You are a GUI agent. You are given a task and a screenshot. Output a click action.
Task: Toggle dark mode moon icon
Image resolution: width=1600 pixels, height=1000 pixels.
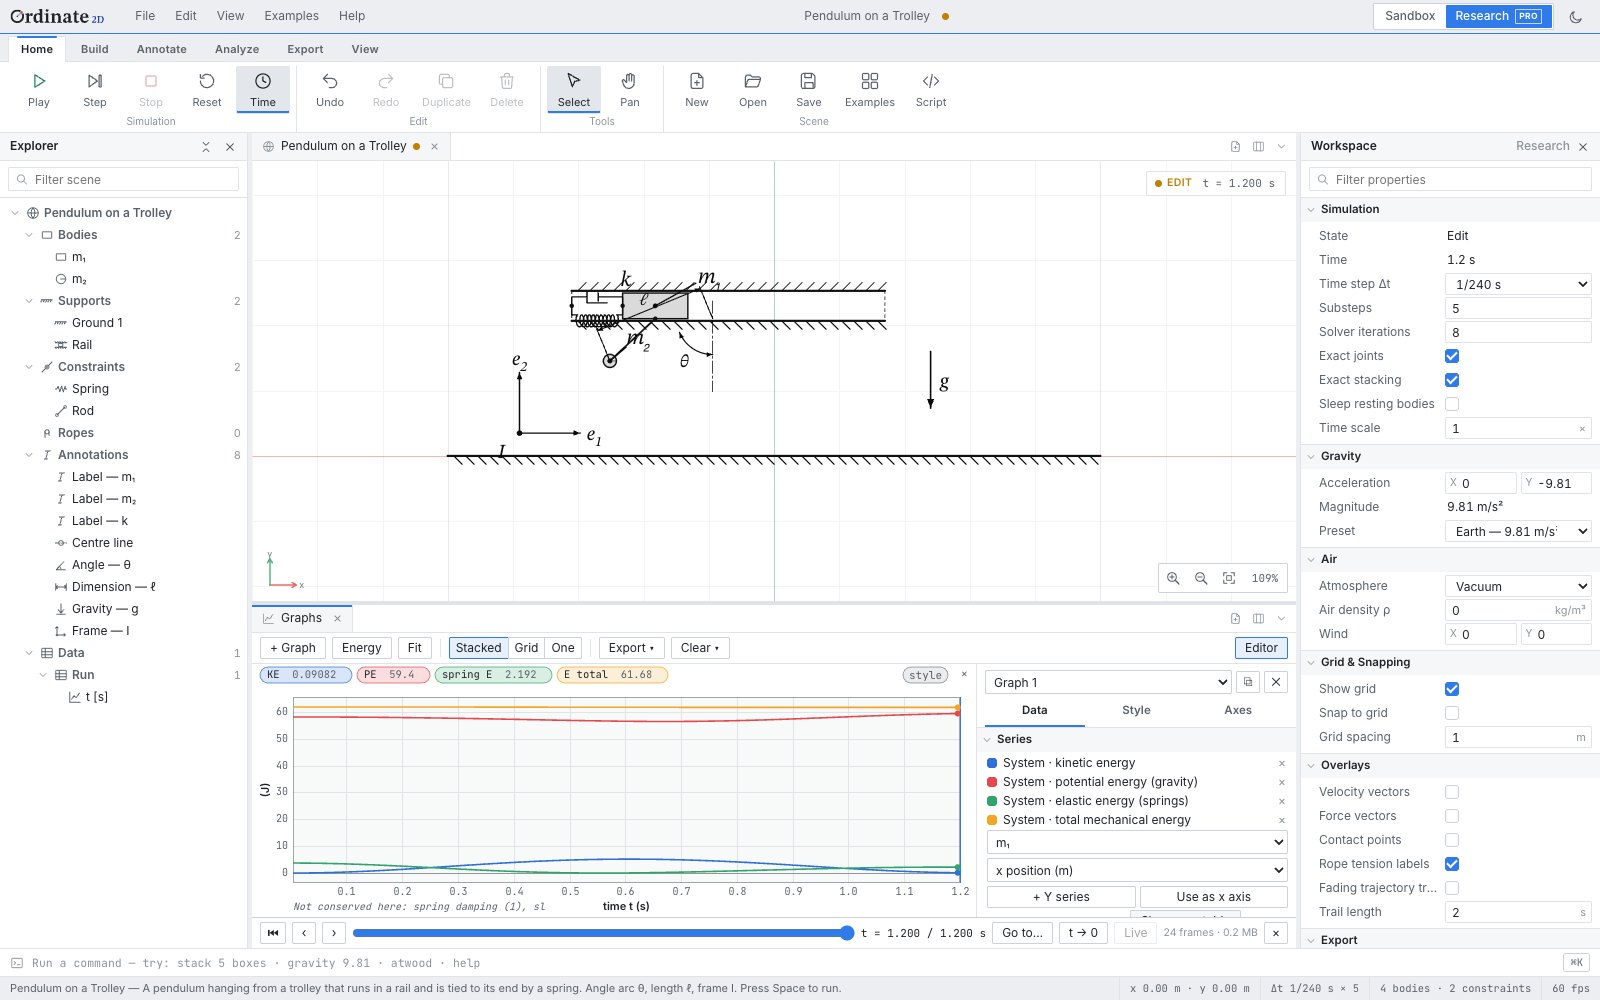point(1576,17)
